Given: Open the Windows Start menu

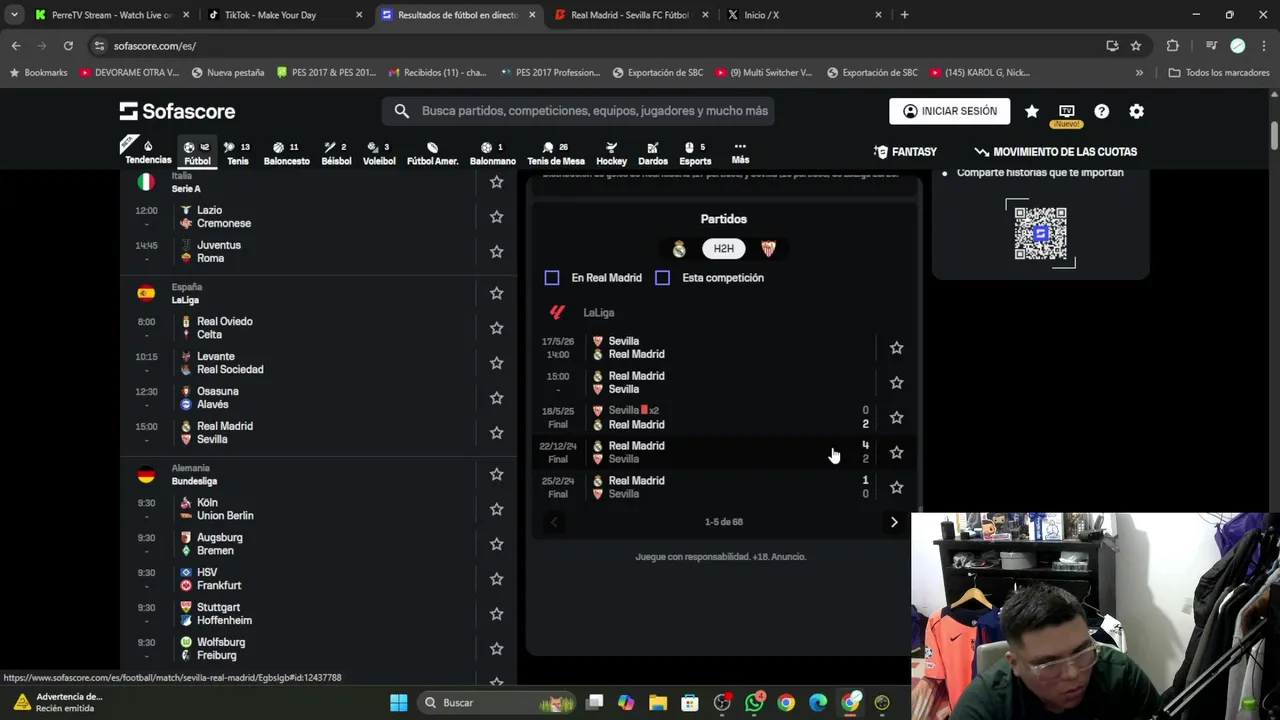Looking at the screenshot, I should (398, 703).
